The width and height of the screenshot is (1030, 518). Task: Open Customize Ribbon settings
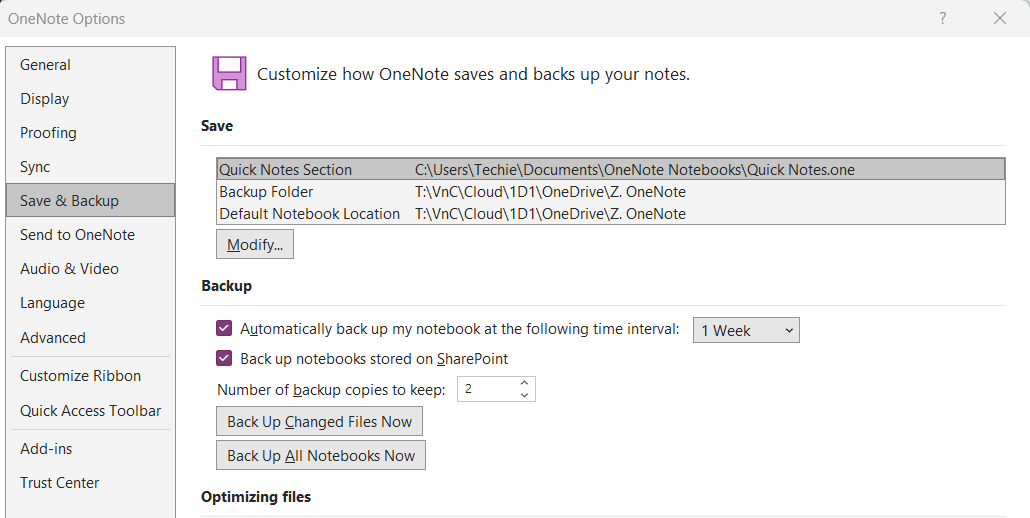click(90, 376)
